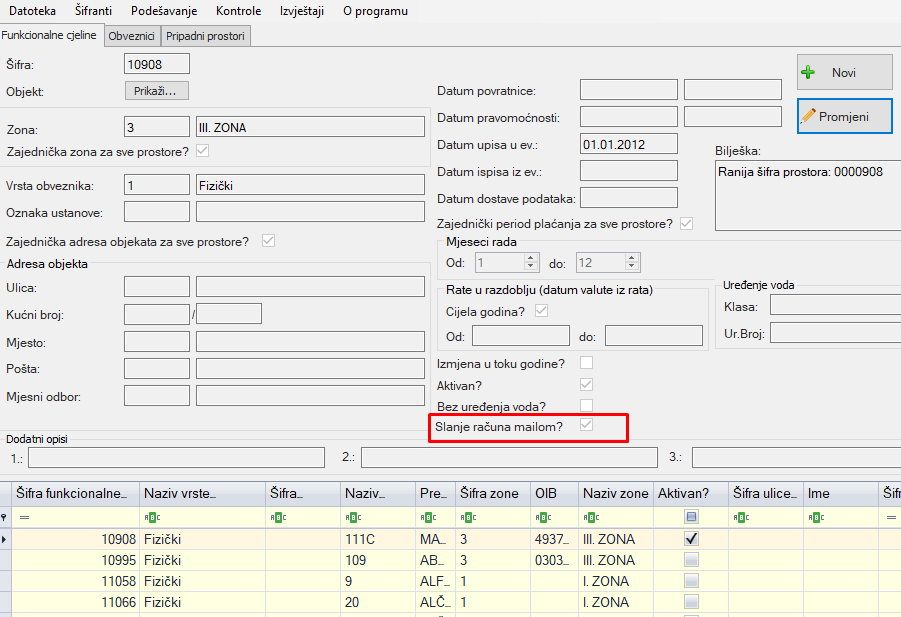
Task: Toggle Aktivan checkbox in row 10995
Action: 691,560
